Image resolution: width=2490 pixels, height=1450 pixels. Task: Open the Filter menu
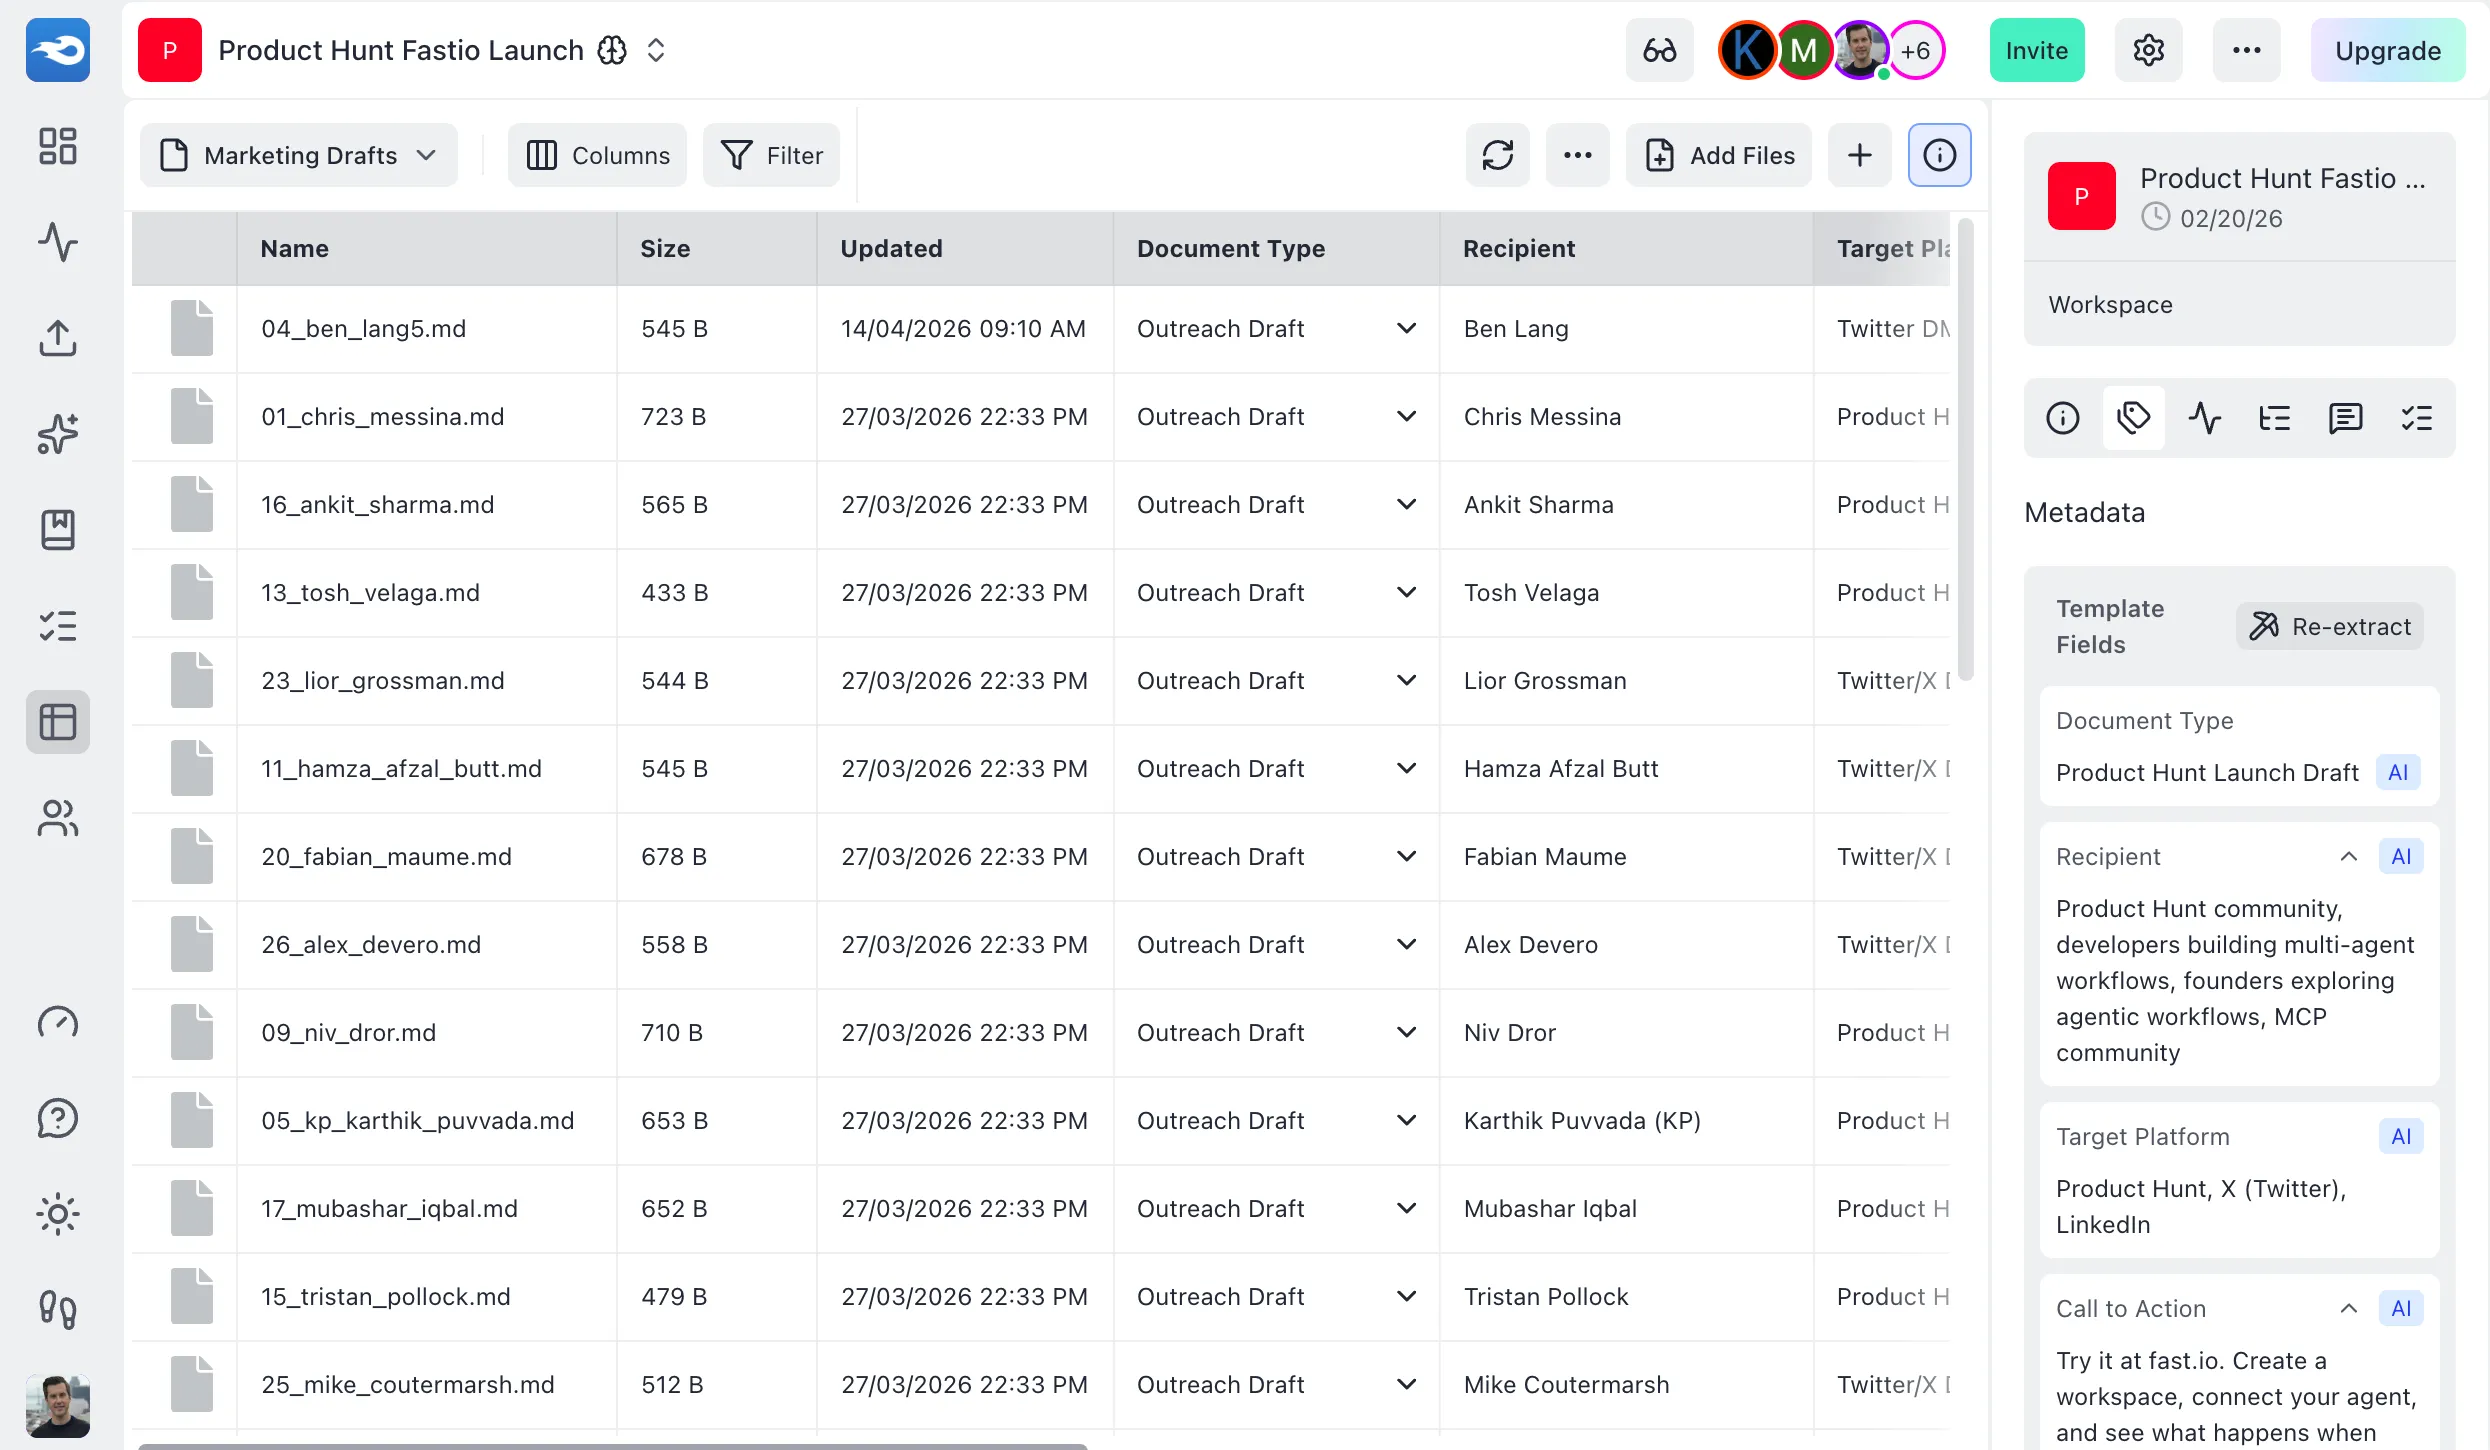(771, 155)
